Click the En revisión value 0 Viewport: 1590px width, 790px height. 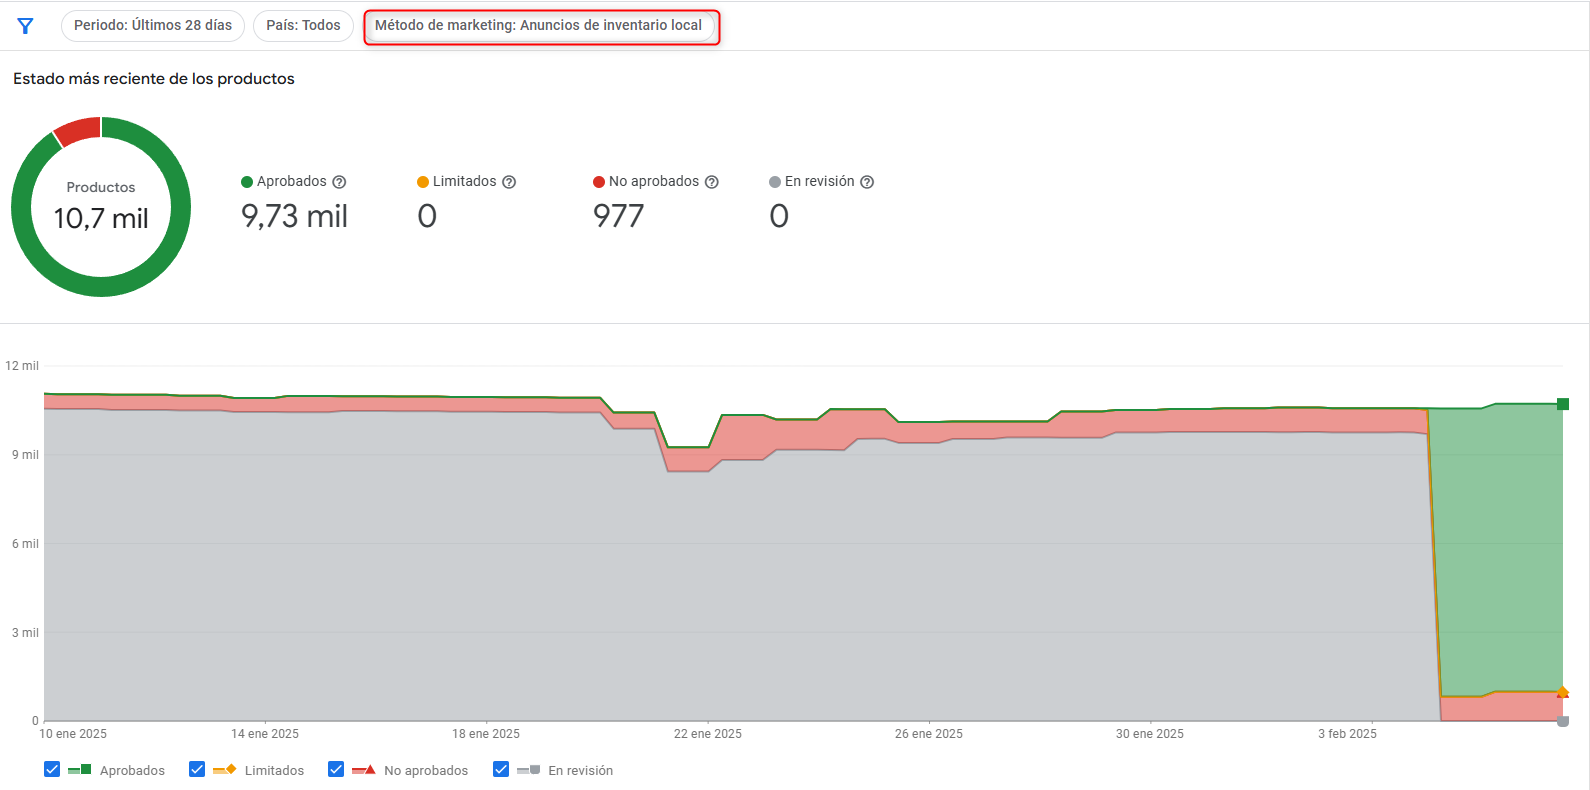point(779,216)
